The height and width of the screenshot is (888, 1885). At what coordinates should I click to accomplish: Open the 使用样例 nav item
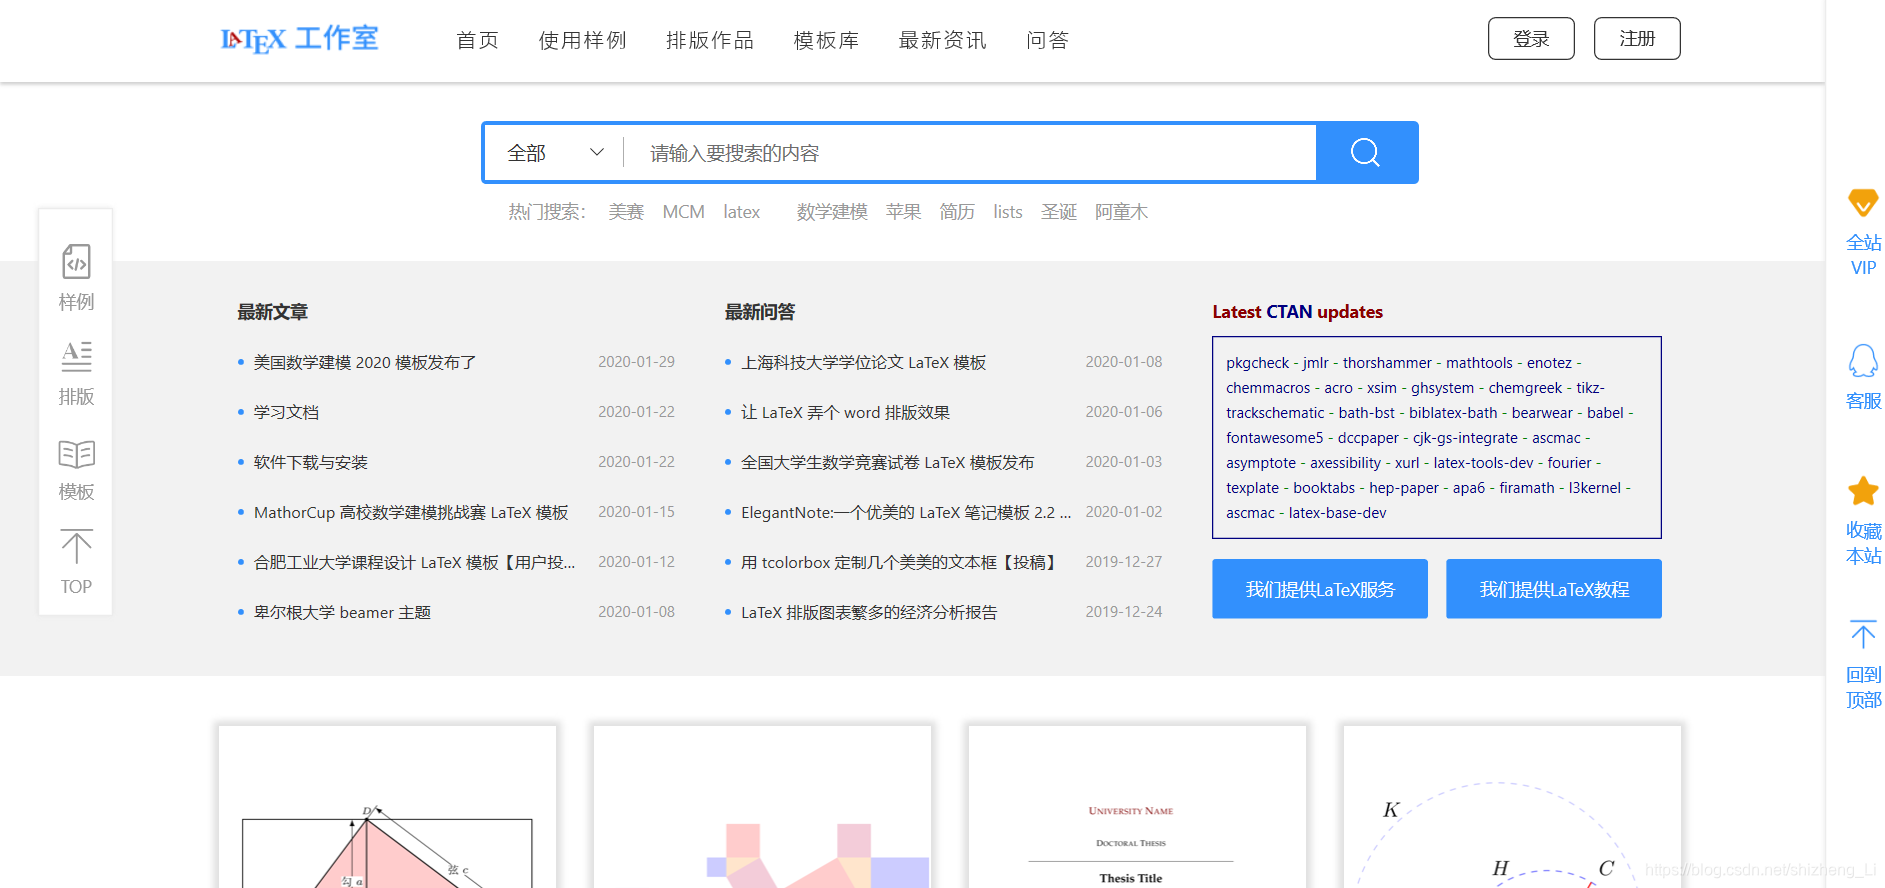coord(582,40)
